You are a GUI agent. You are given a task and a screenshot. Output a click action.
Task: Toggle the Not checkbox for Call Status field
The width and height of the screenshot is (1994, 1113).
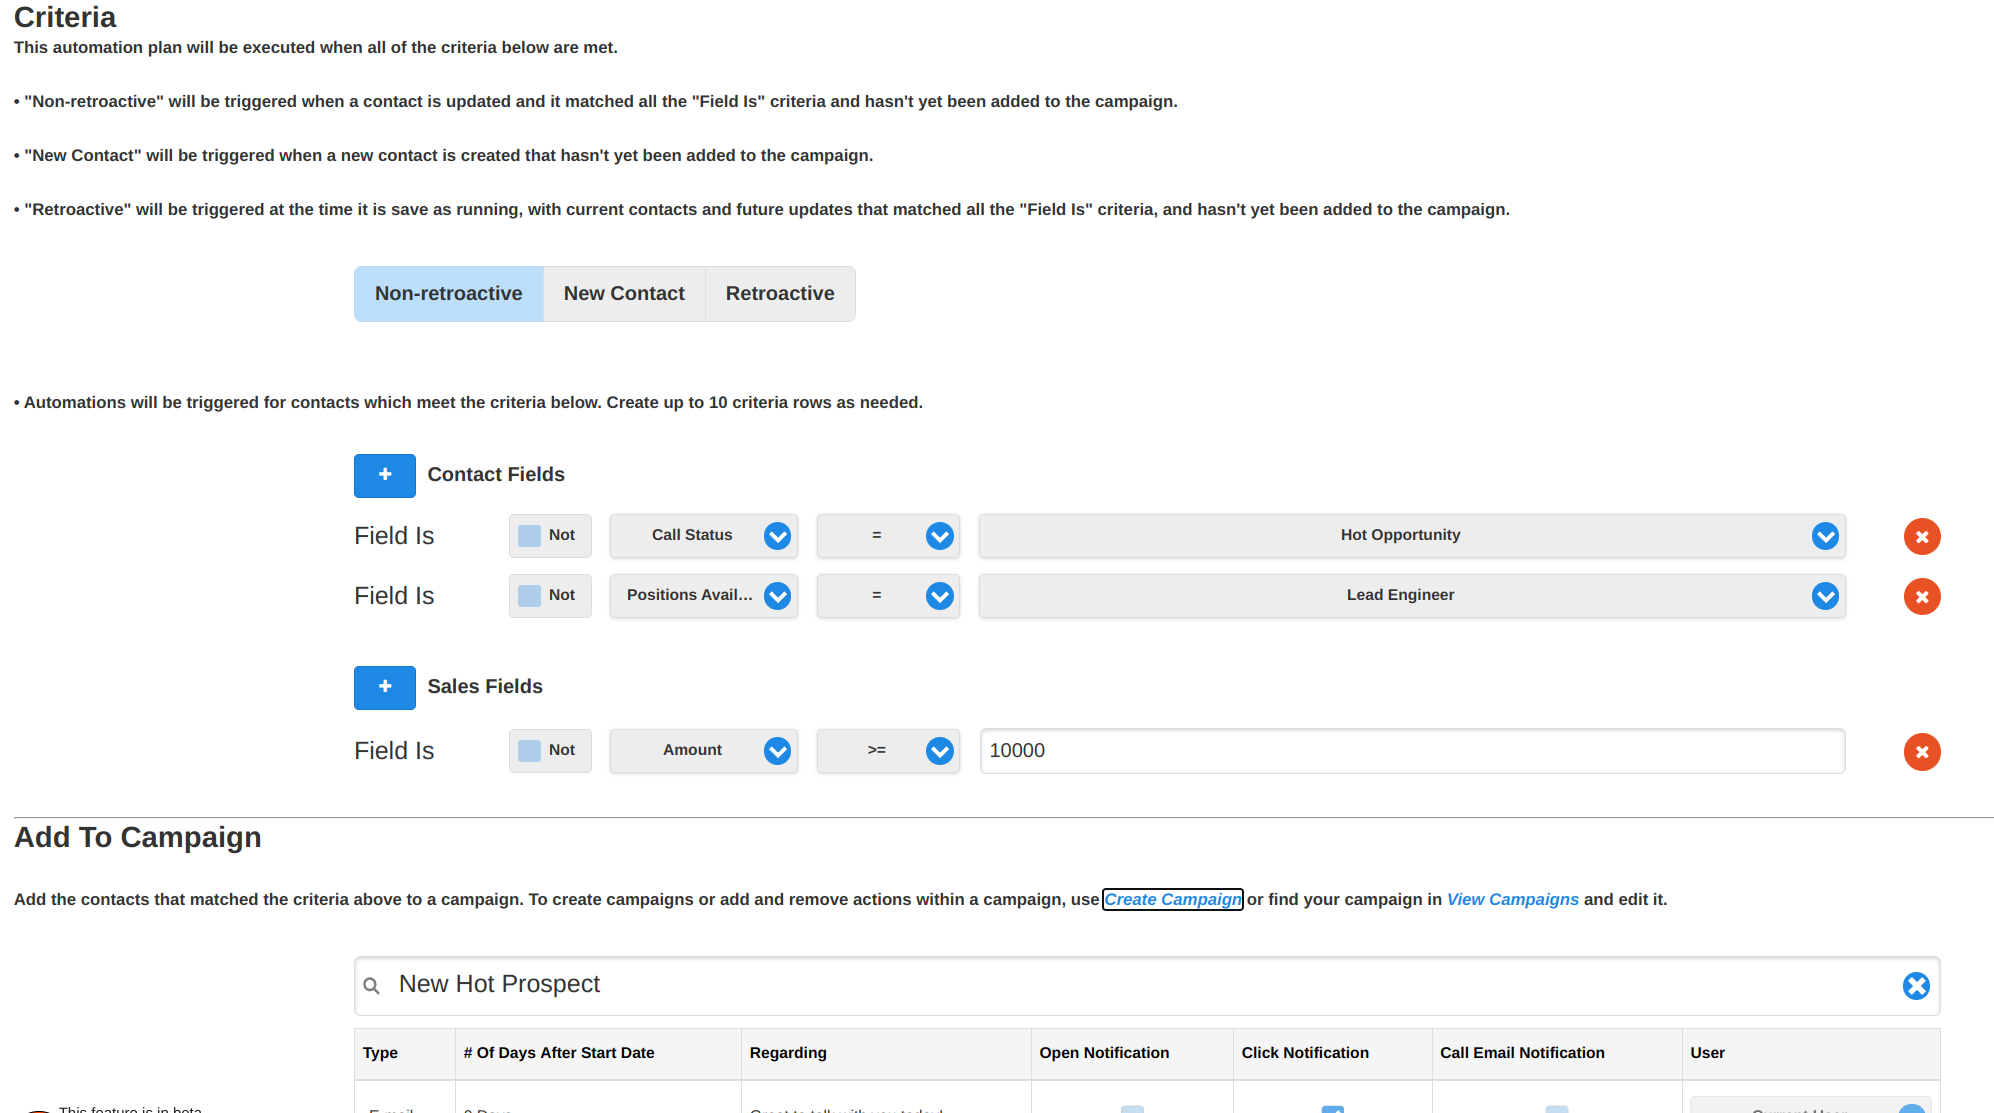(529, 535)
